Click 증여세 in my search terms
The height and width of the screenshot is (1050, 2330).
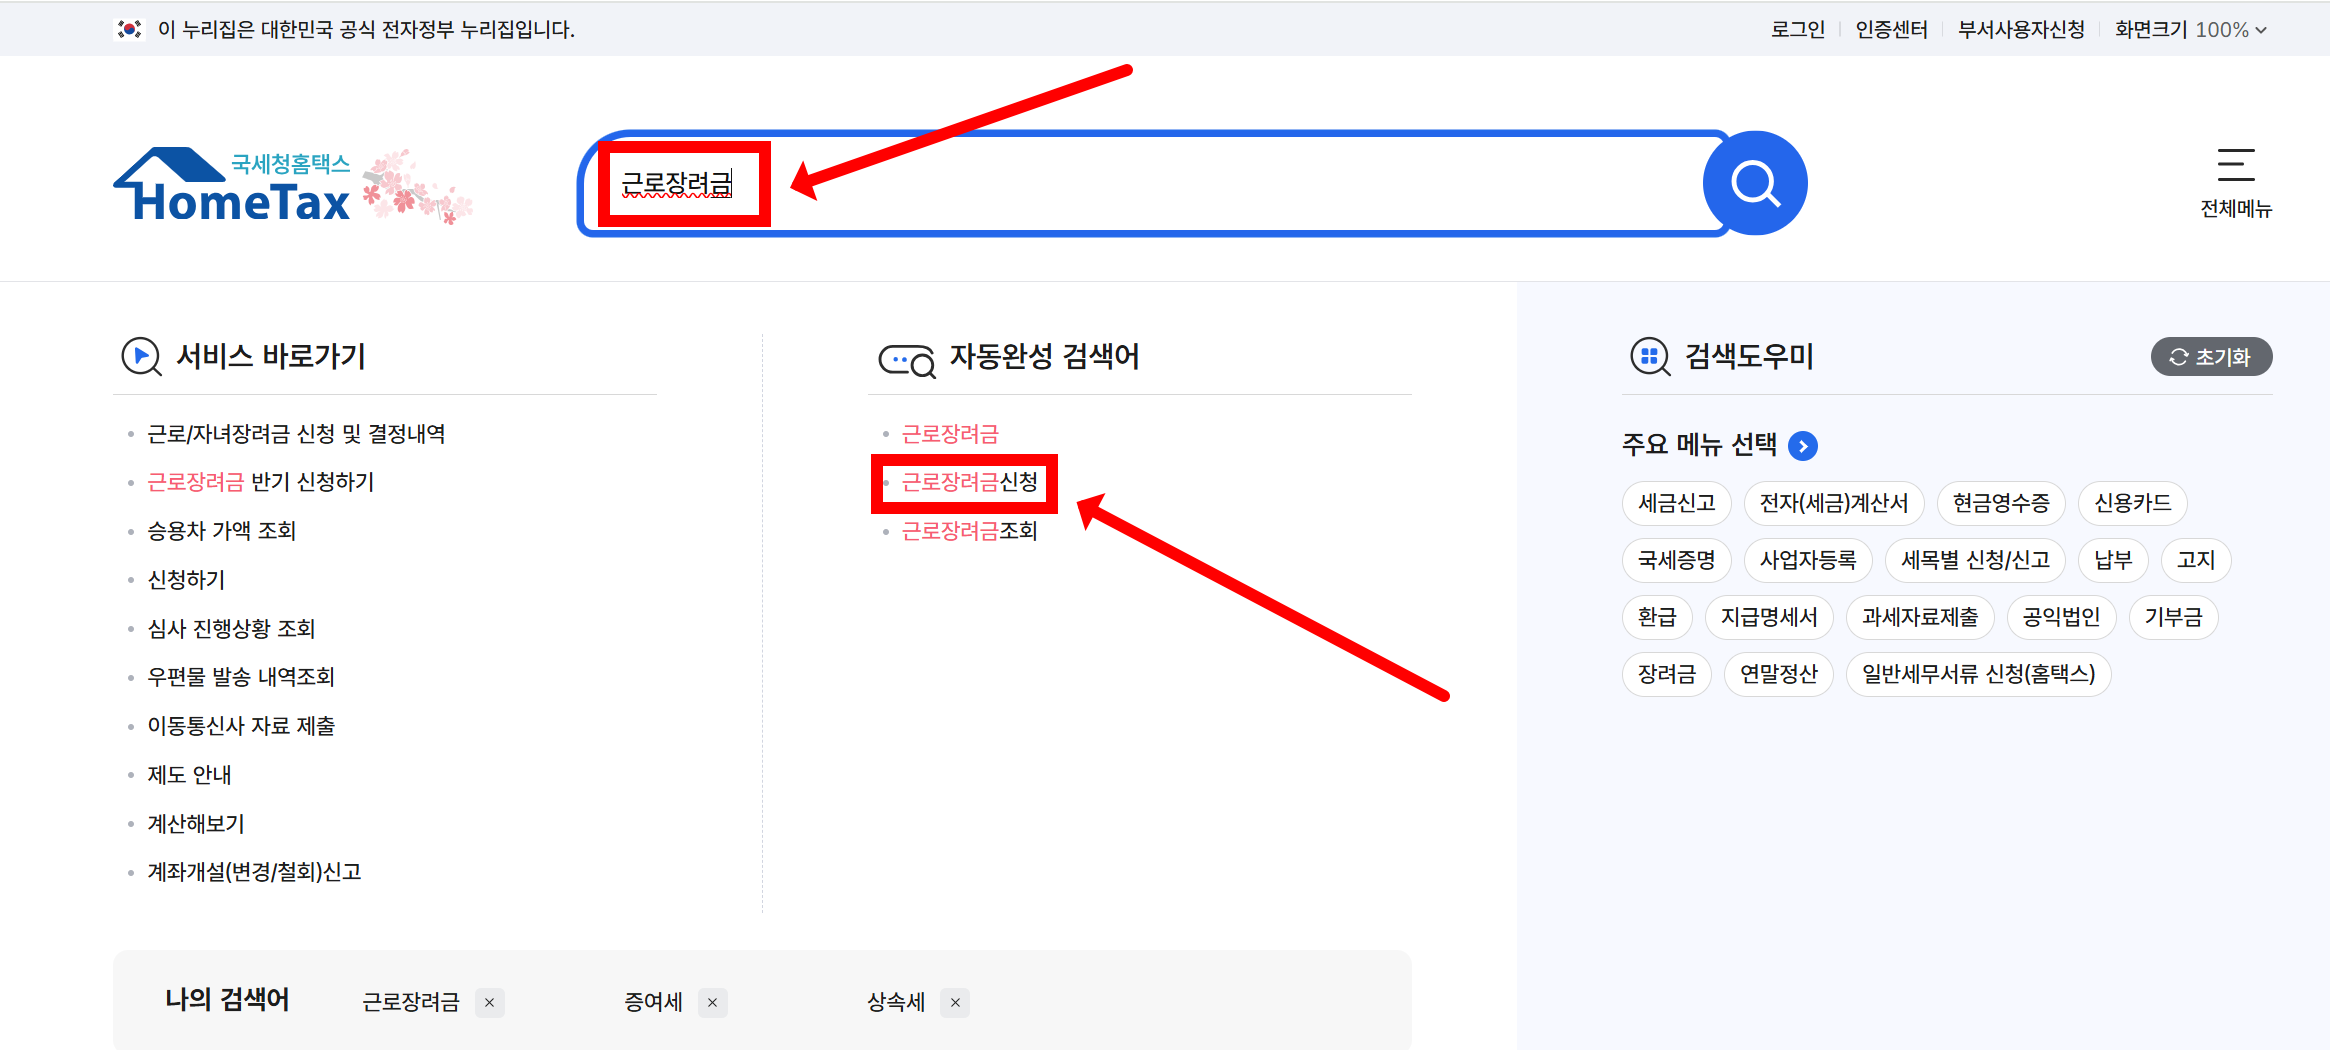click(x=653, y=1002)
